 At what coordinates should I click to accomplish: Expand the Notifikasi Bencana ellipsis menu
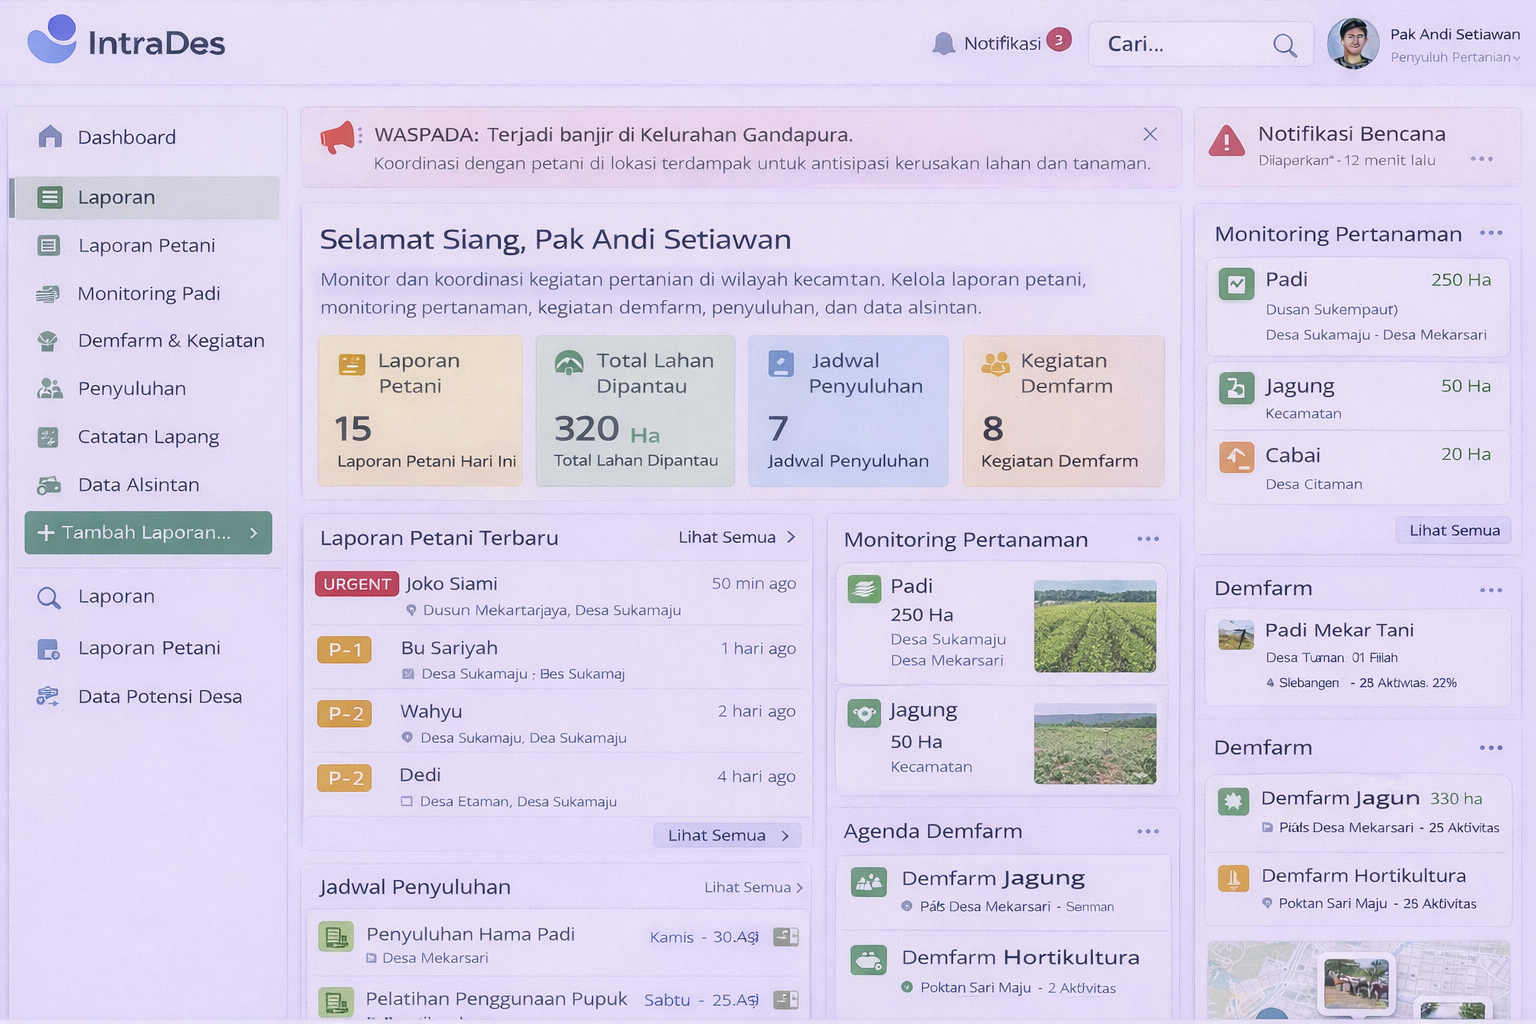(x=1482, y=159)
